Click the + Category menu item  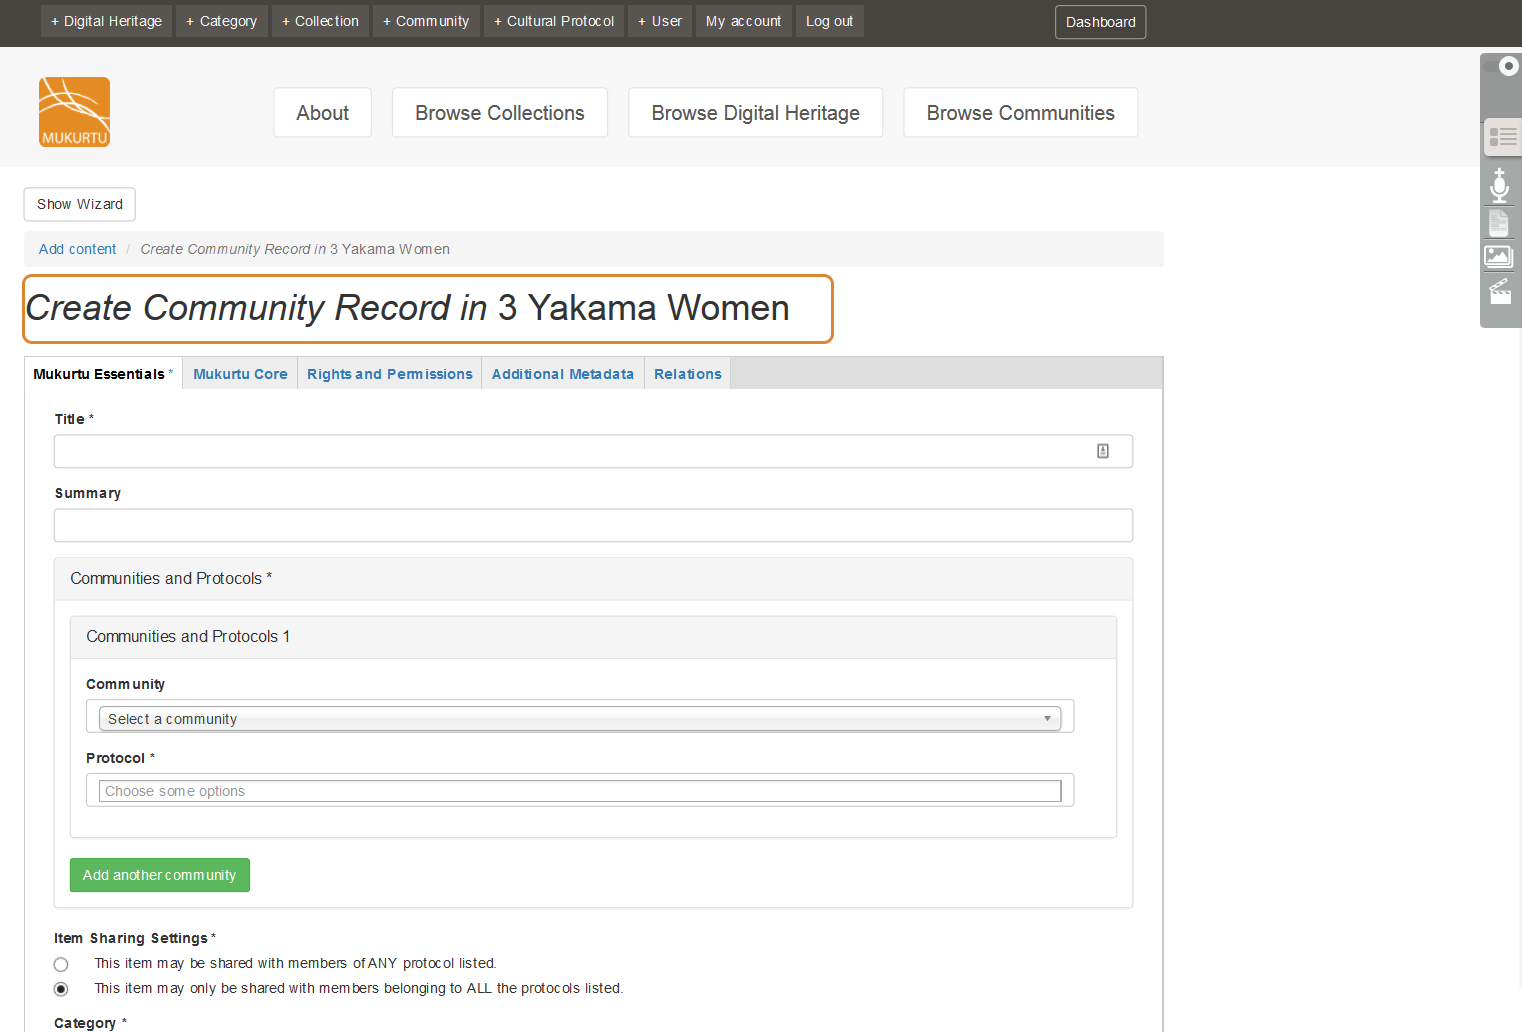pyautogui.click(x=222, y=21)
